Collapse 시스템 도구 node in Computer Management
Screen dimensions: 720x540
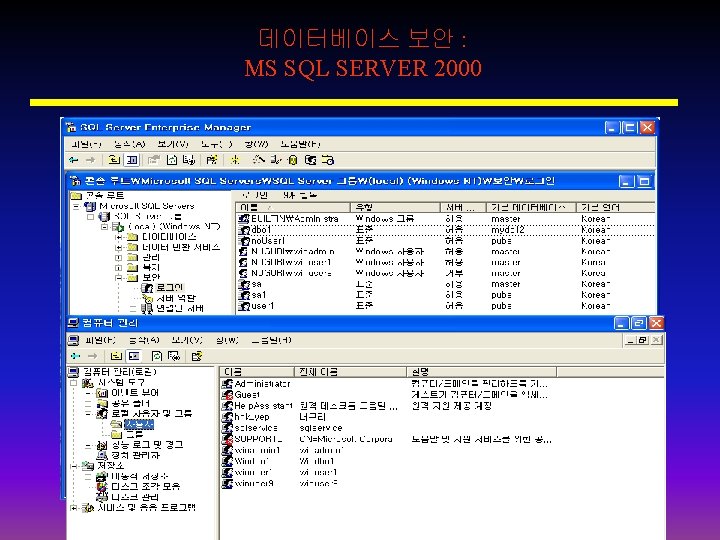coord(73,382)
